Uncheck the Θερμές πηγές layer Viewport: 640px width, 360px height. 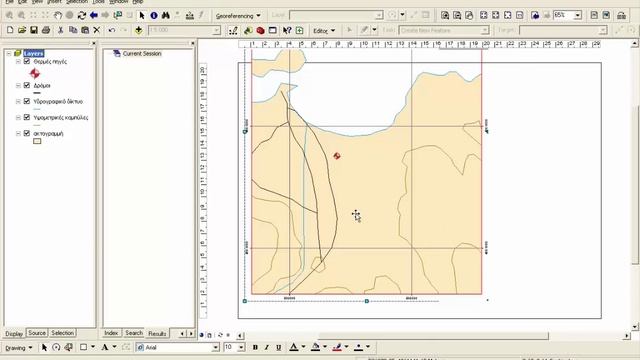click(27, 61)
